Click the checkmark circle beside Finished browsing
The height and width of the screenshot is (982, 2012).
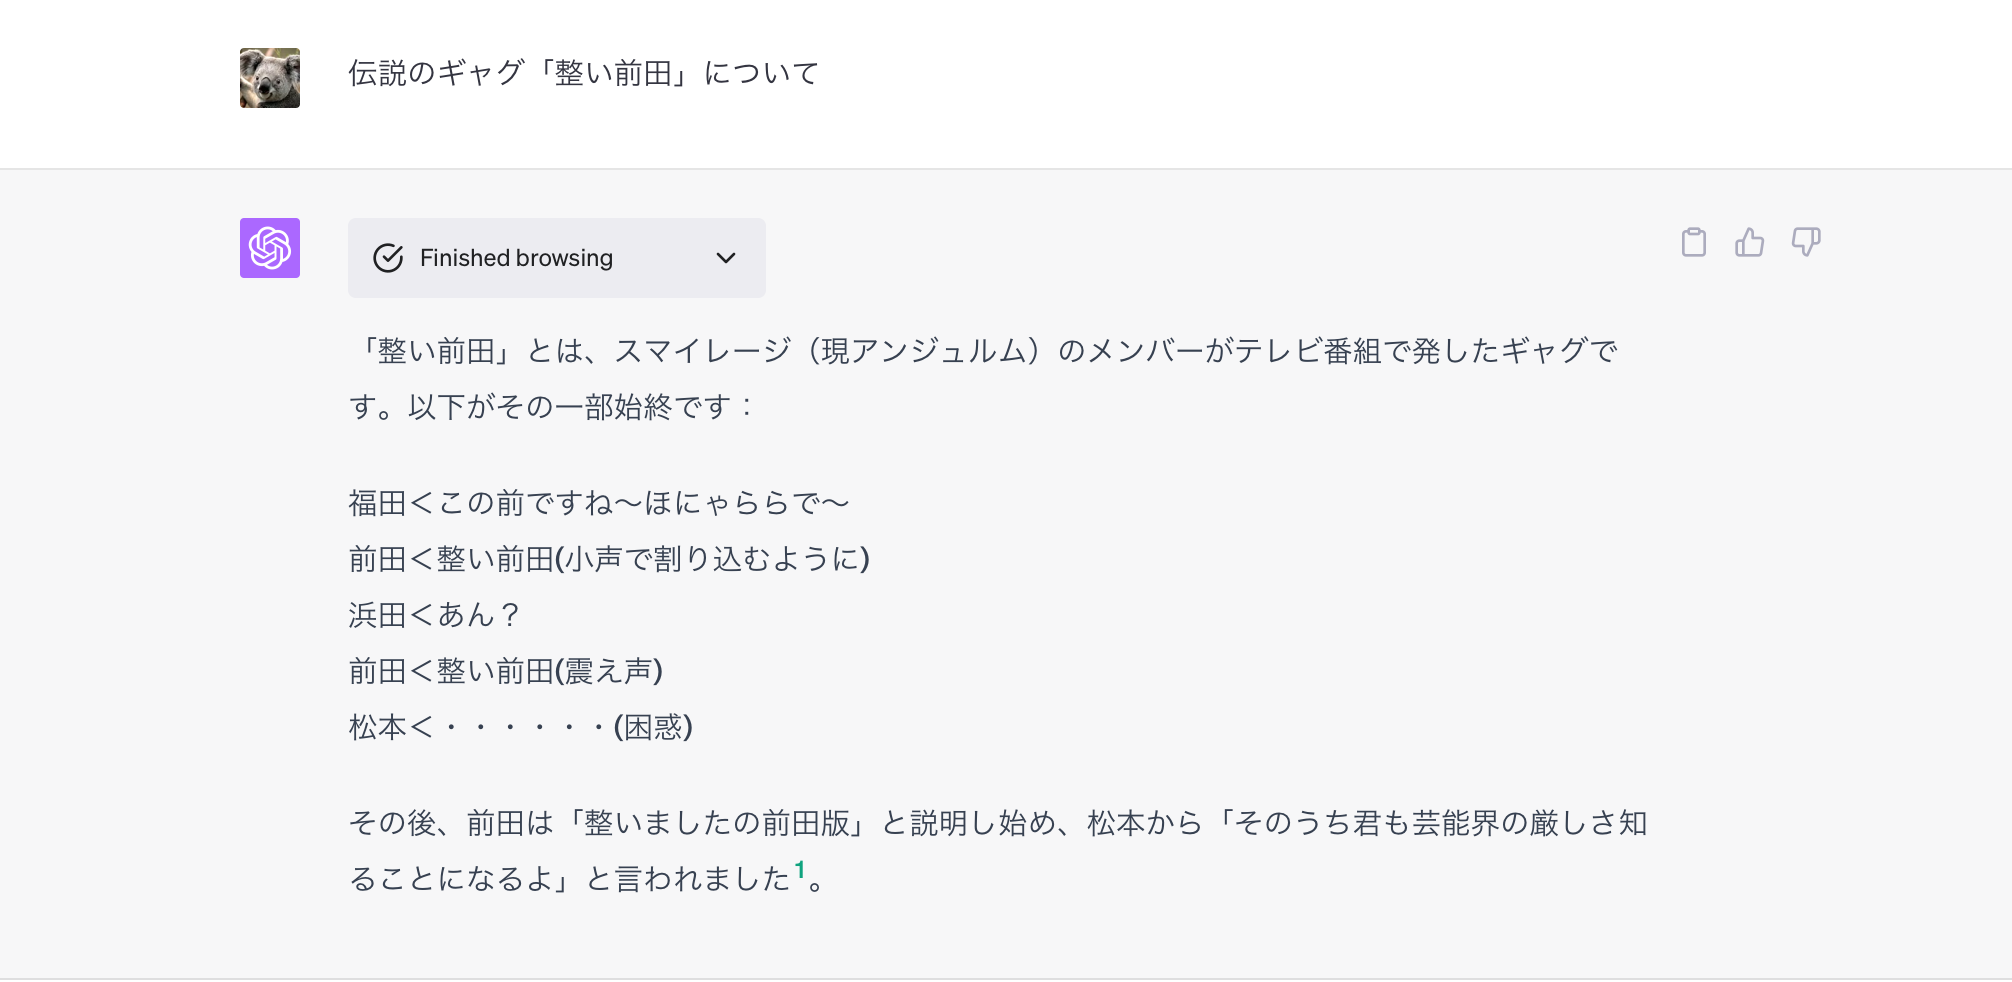click(x=388, y=258)
